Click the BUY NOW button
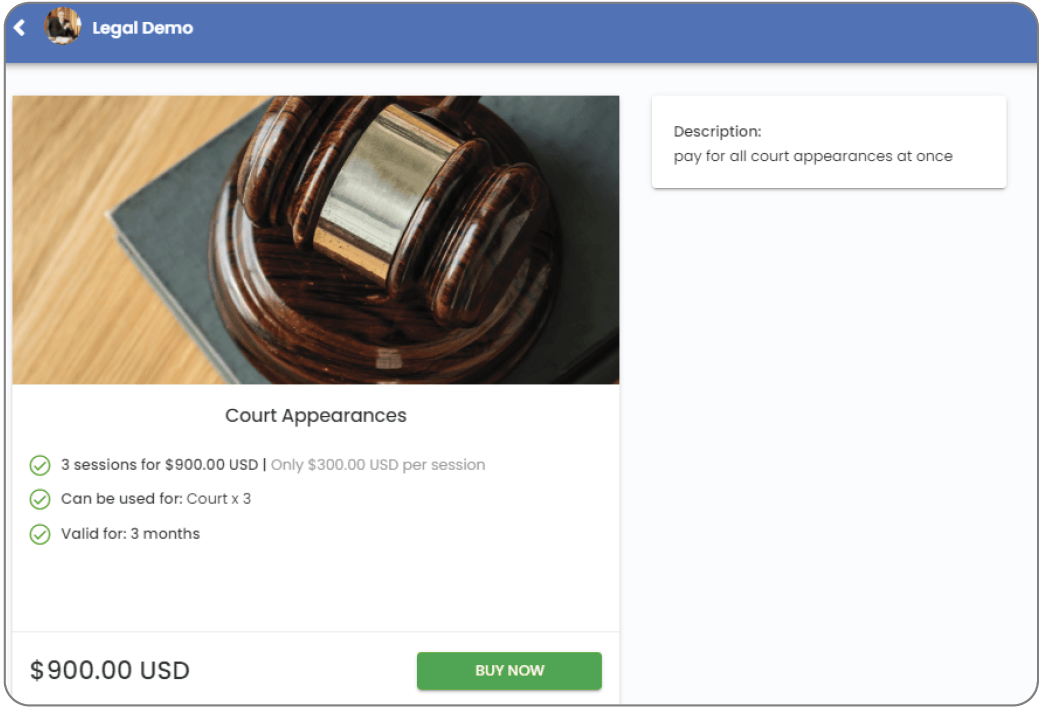This screenshot has width=1042, height=708. (509, 670)
